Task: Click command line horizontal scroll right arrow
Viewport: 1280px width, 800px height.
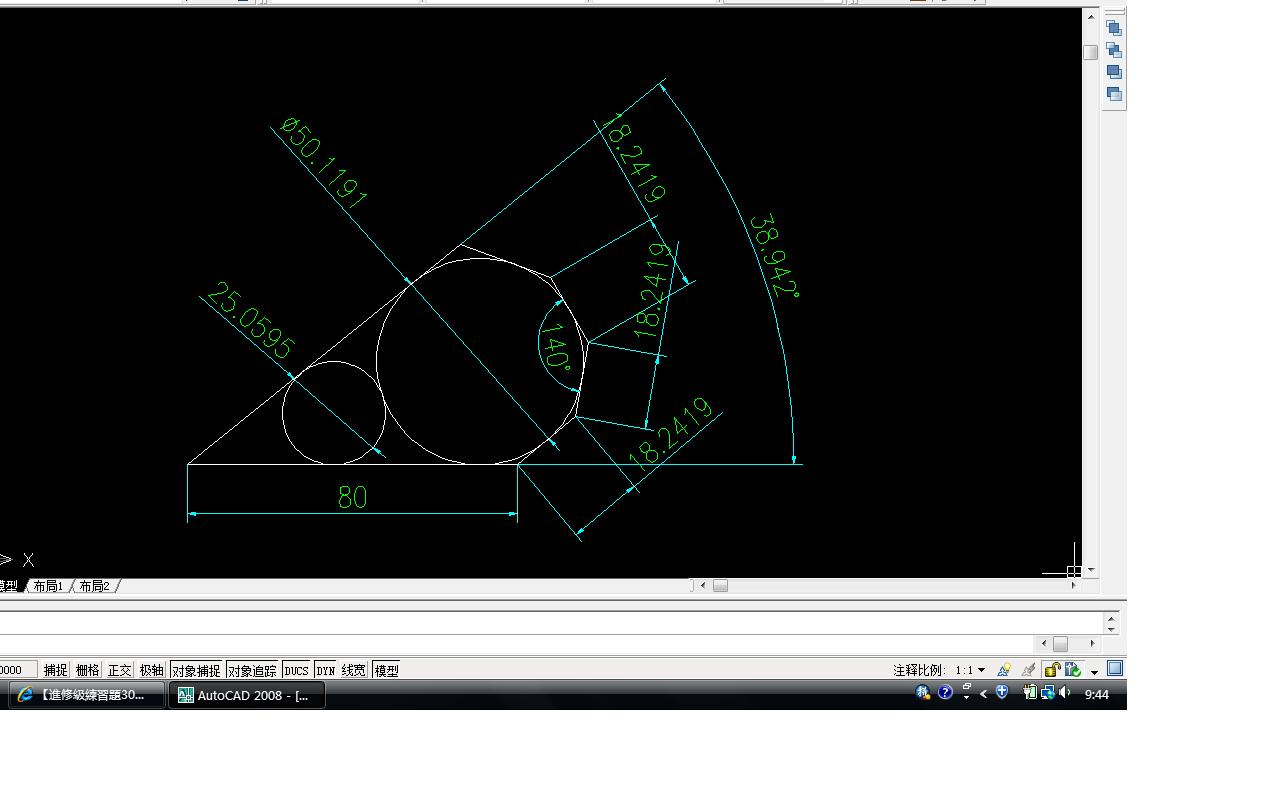Action: [1092, 643]
